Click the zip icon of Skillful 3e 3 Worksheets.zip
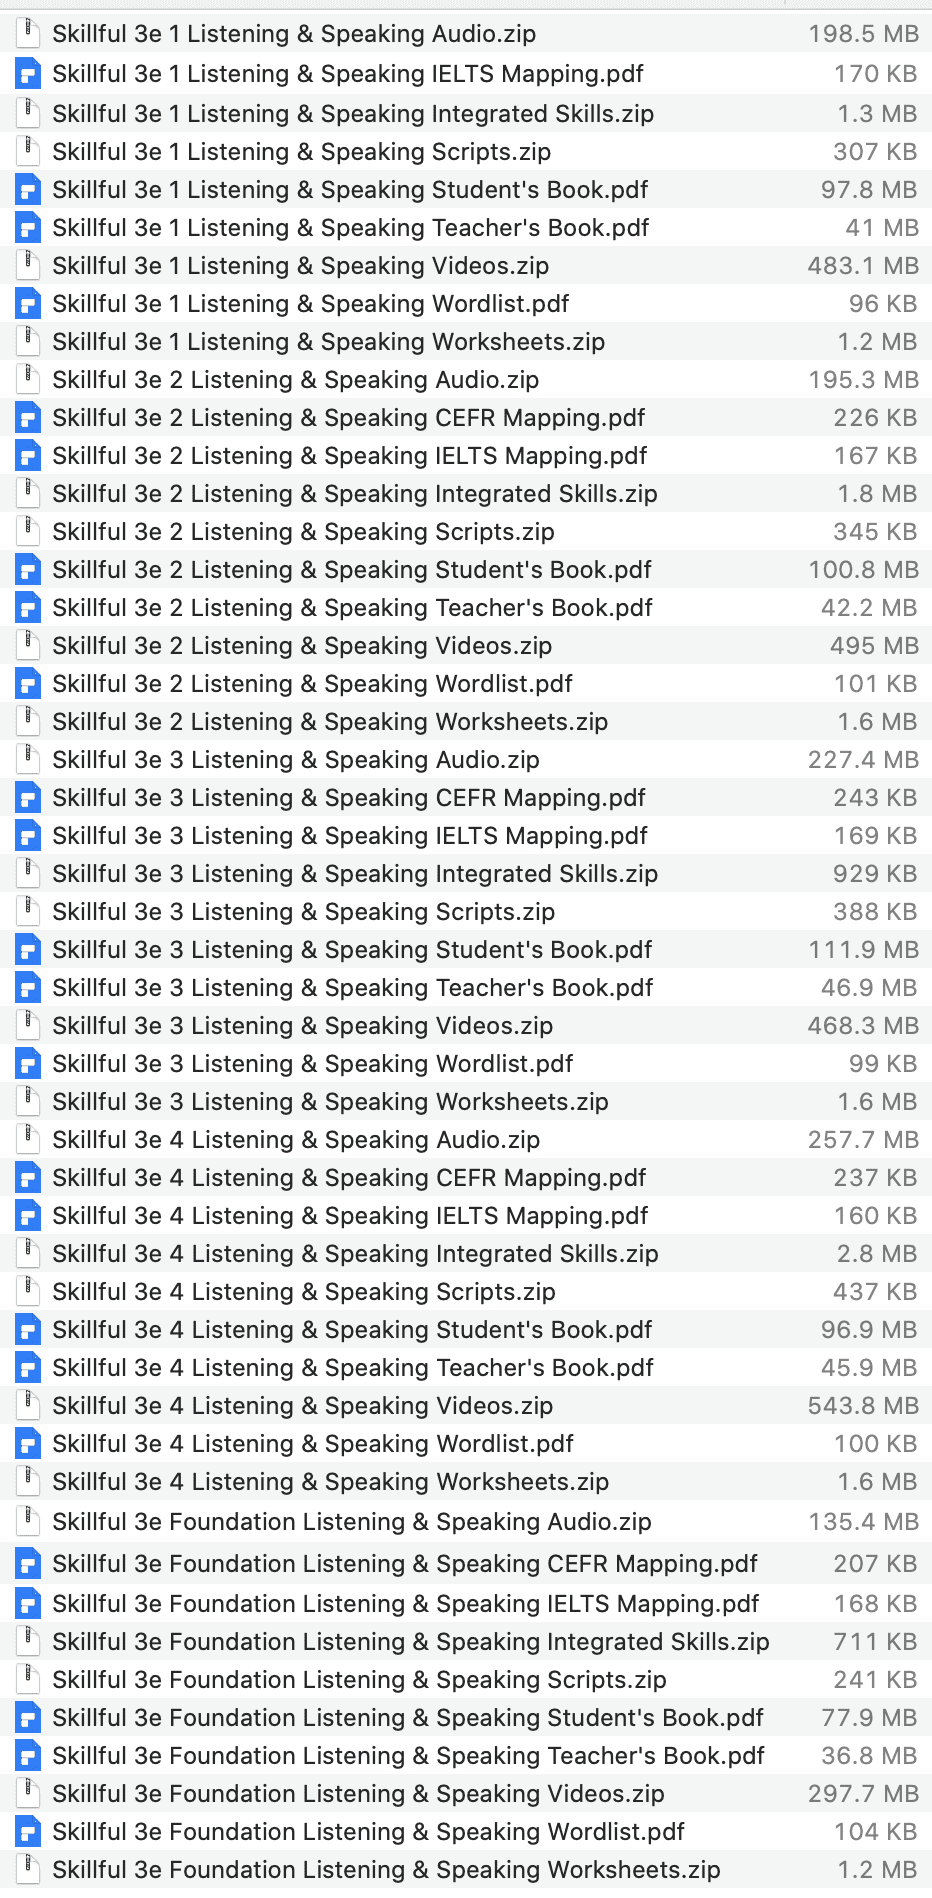This screenshot has width=932, height=1898. point(29,1101)
